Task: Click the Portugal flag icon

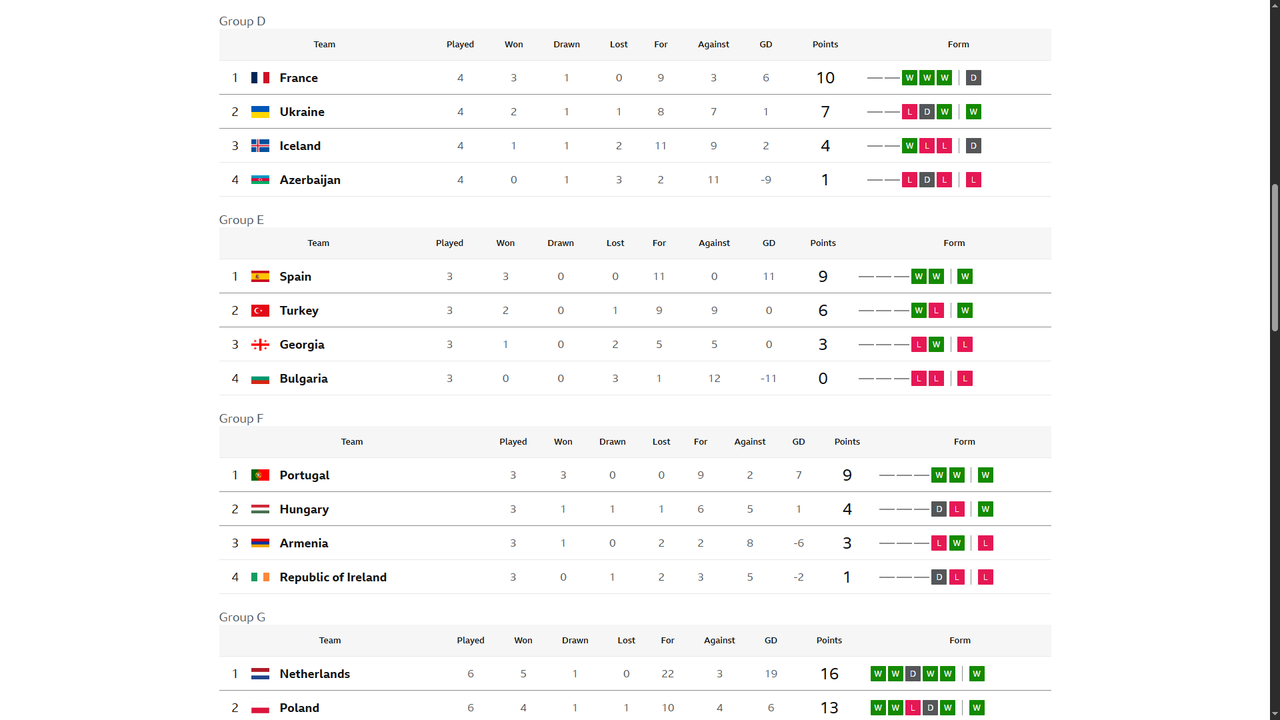Action: point(260,476)
